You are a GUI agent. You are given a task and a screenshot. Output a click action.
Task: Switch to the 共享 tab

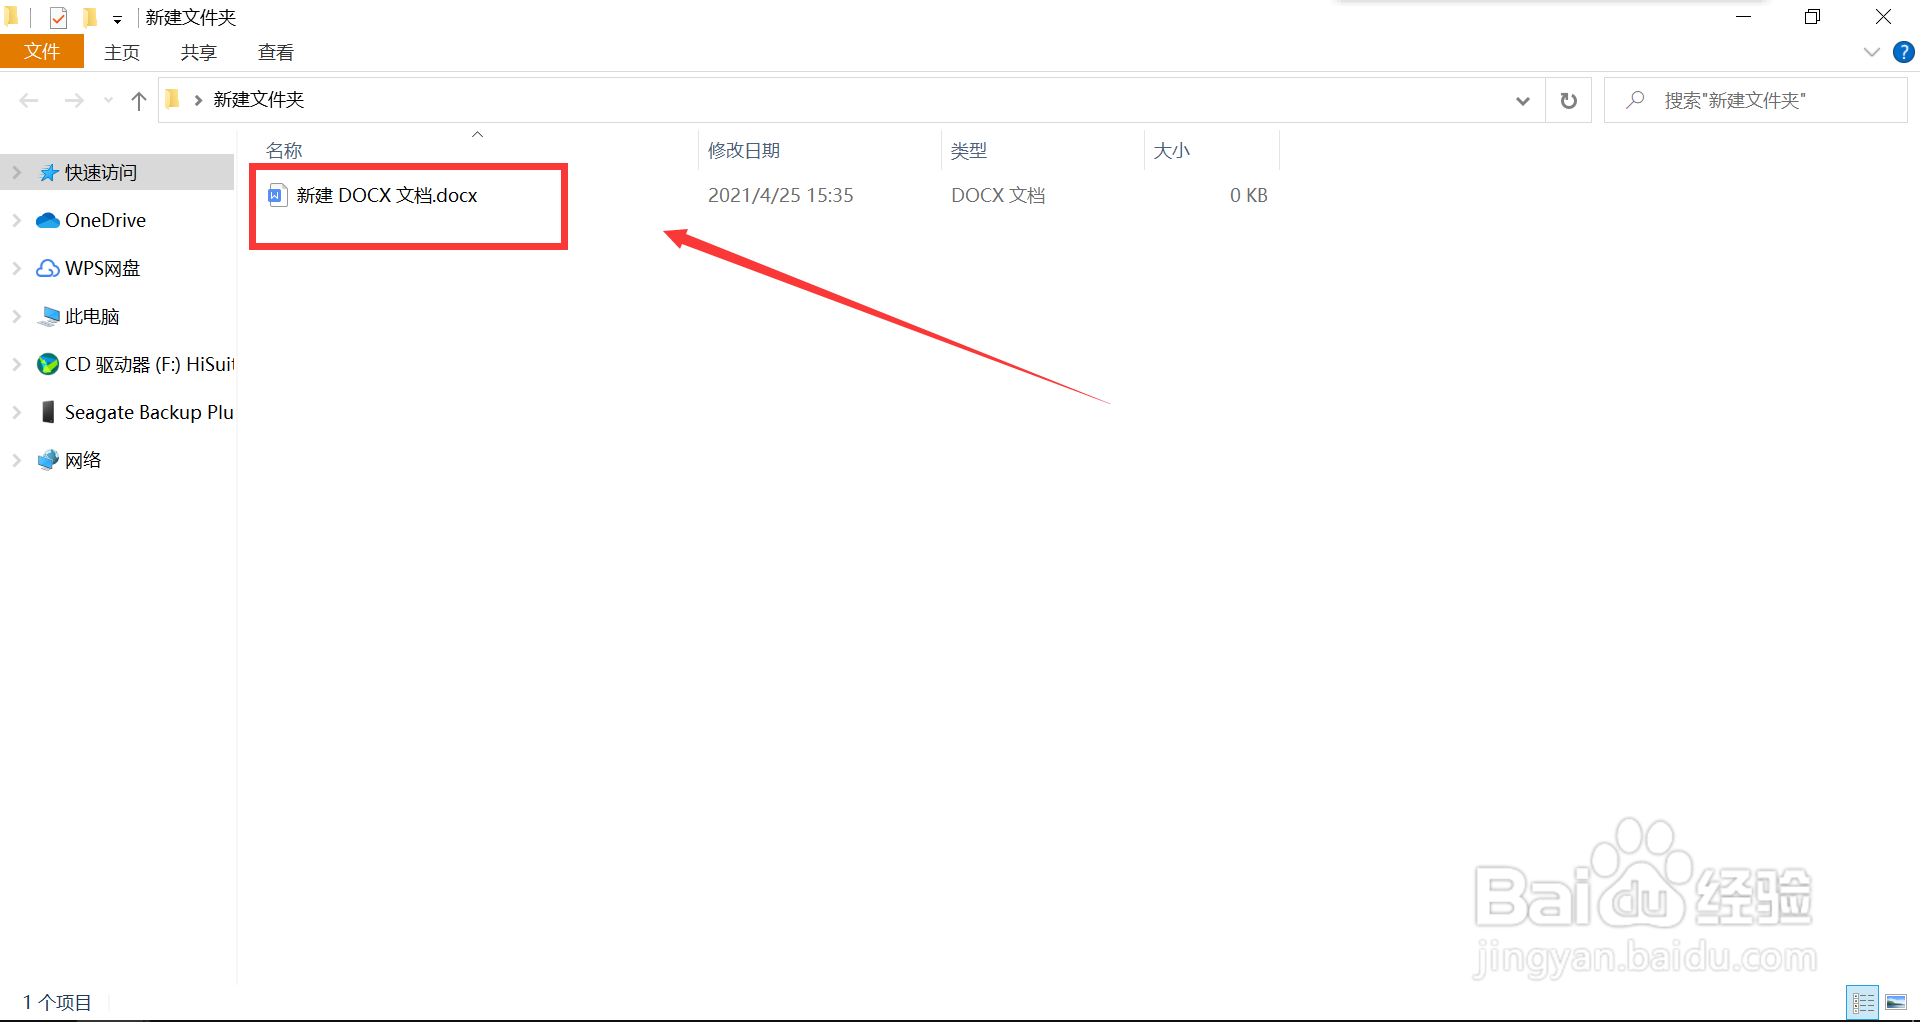pos(198,52)
